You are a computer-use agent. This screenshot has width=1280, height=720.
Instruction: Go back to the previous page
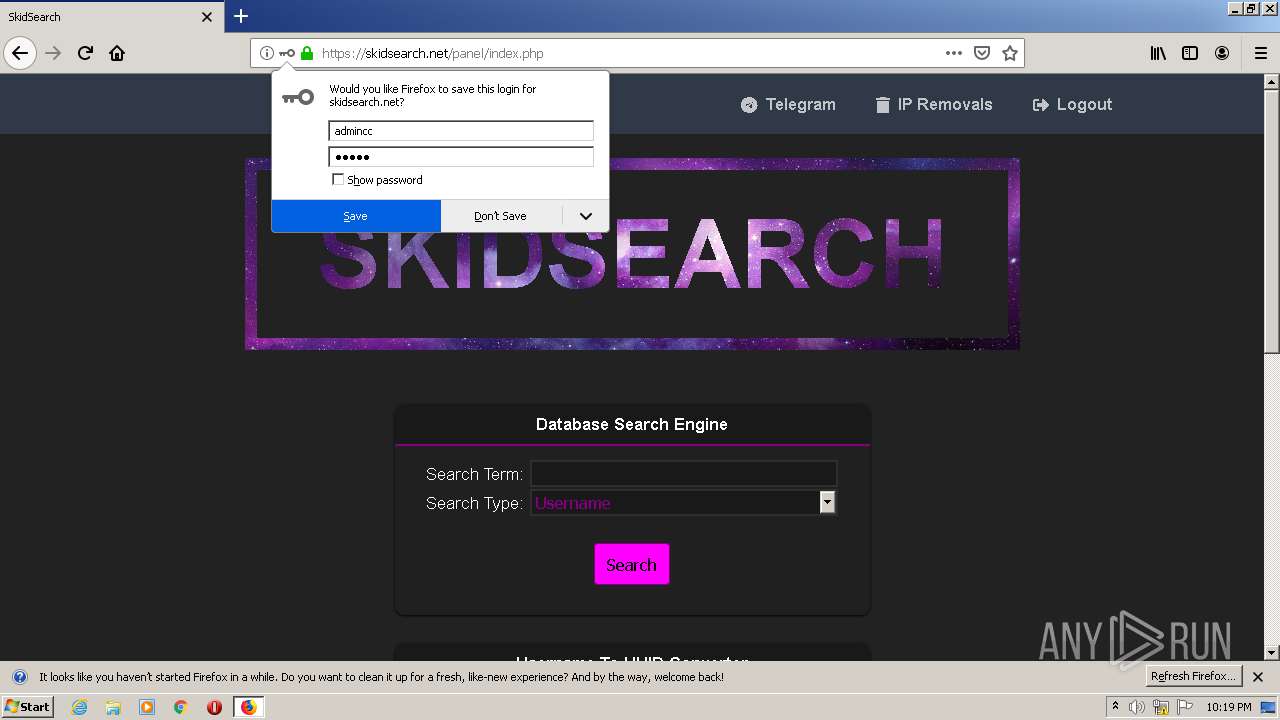[20, 53]
